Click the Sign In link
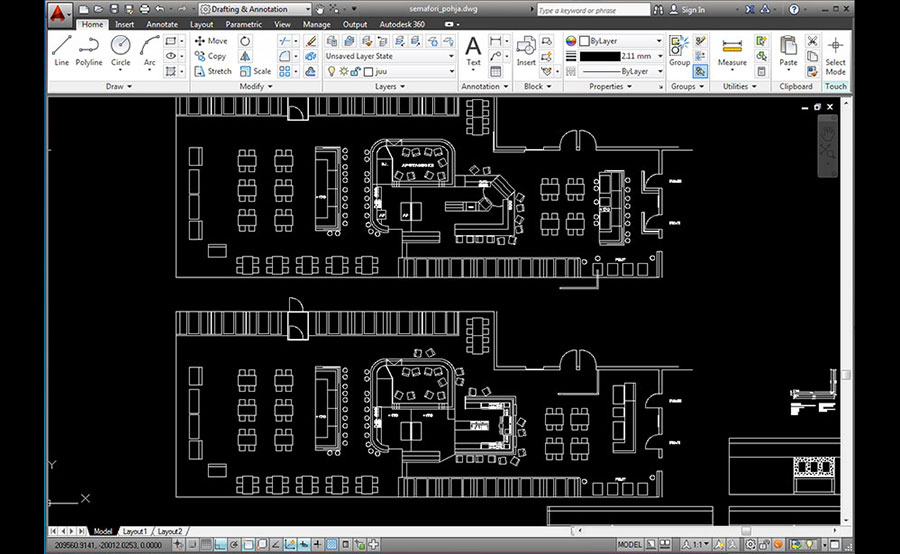900x554 pixels. (693, 10)
